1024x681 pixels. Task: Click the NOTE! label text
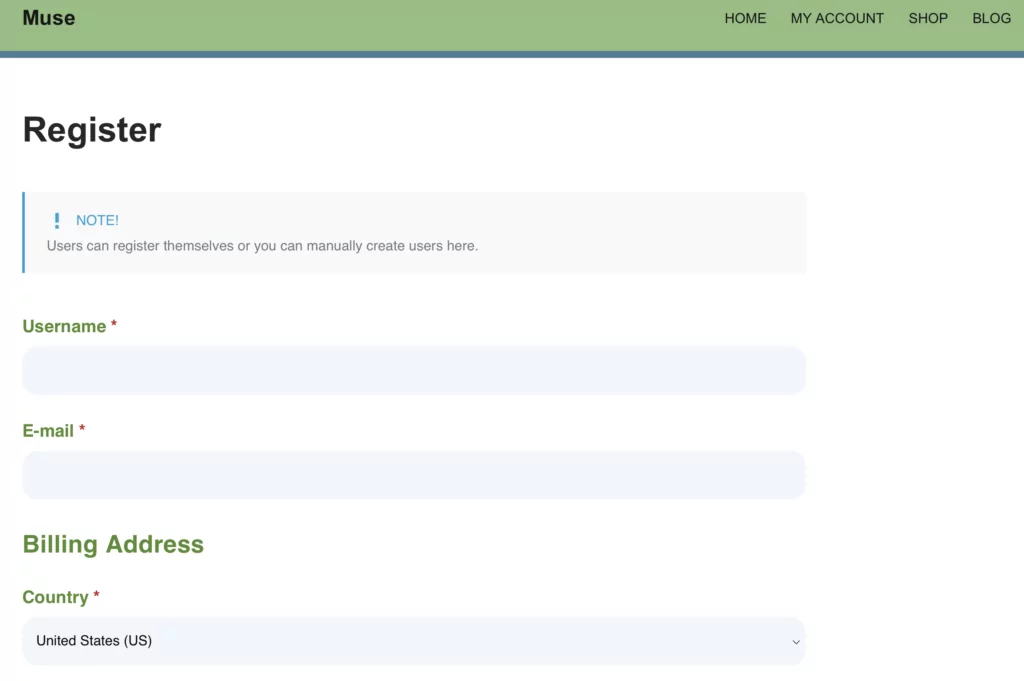click(x=97, y=220)
